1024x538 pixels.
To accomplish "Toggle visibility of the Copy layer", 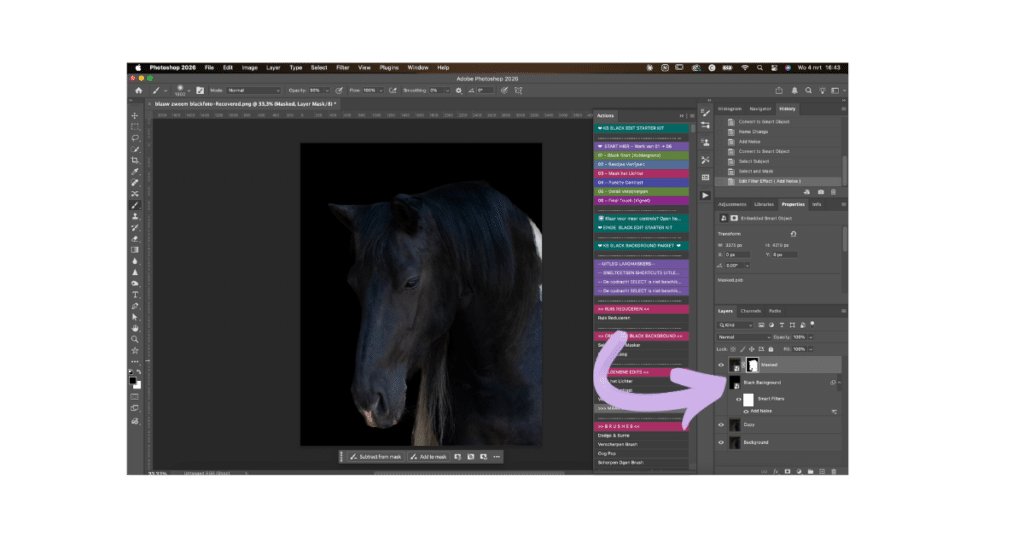I will click(721, 424).
